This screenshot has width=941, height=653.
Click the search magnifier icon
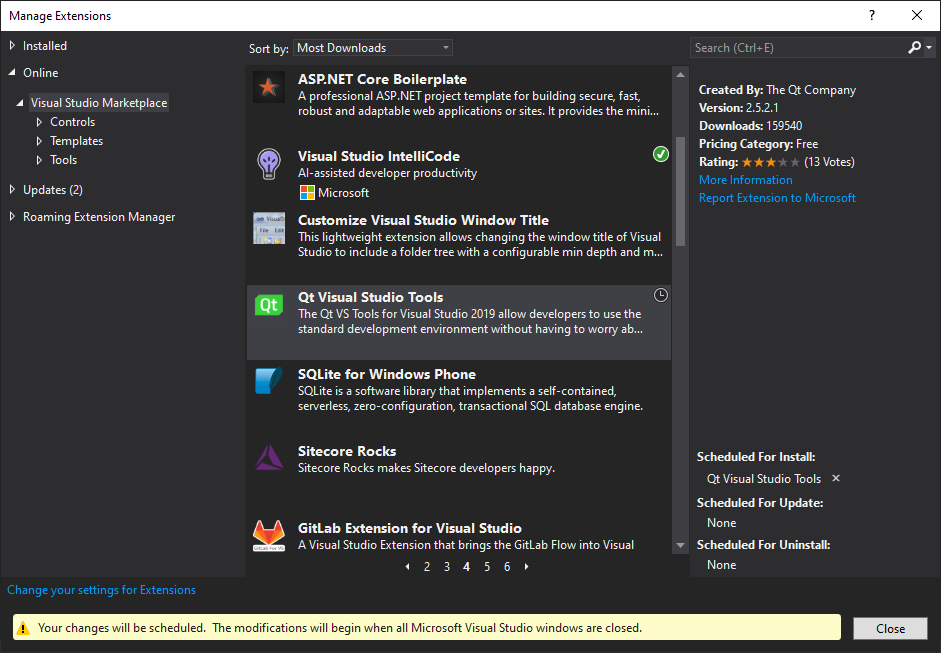(914, 48)
